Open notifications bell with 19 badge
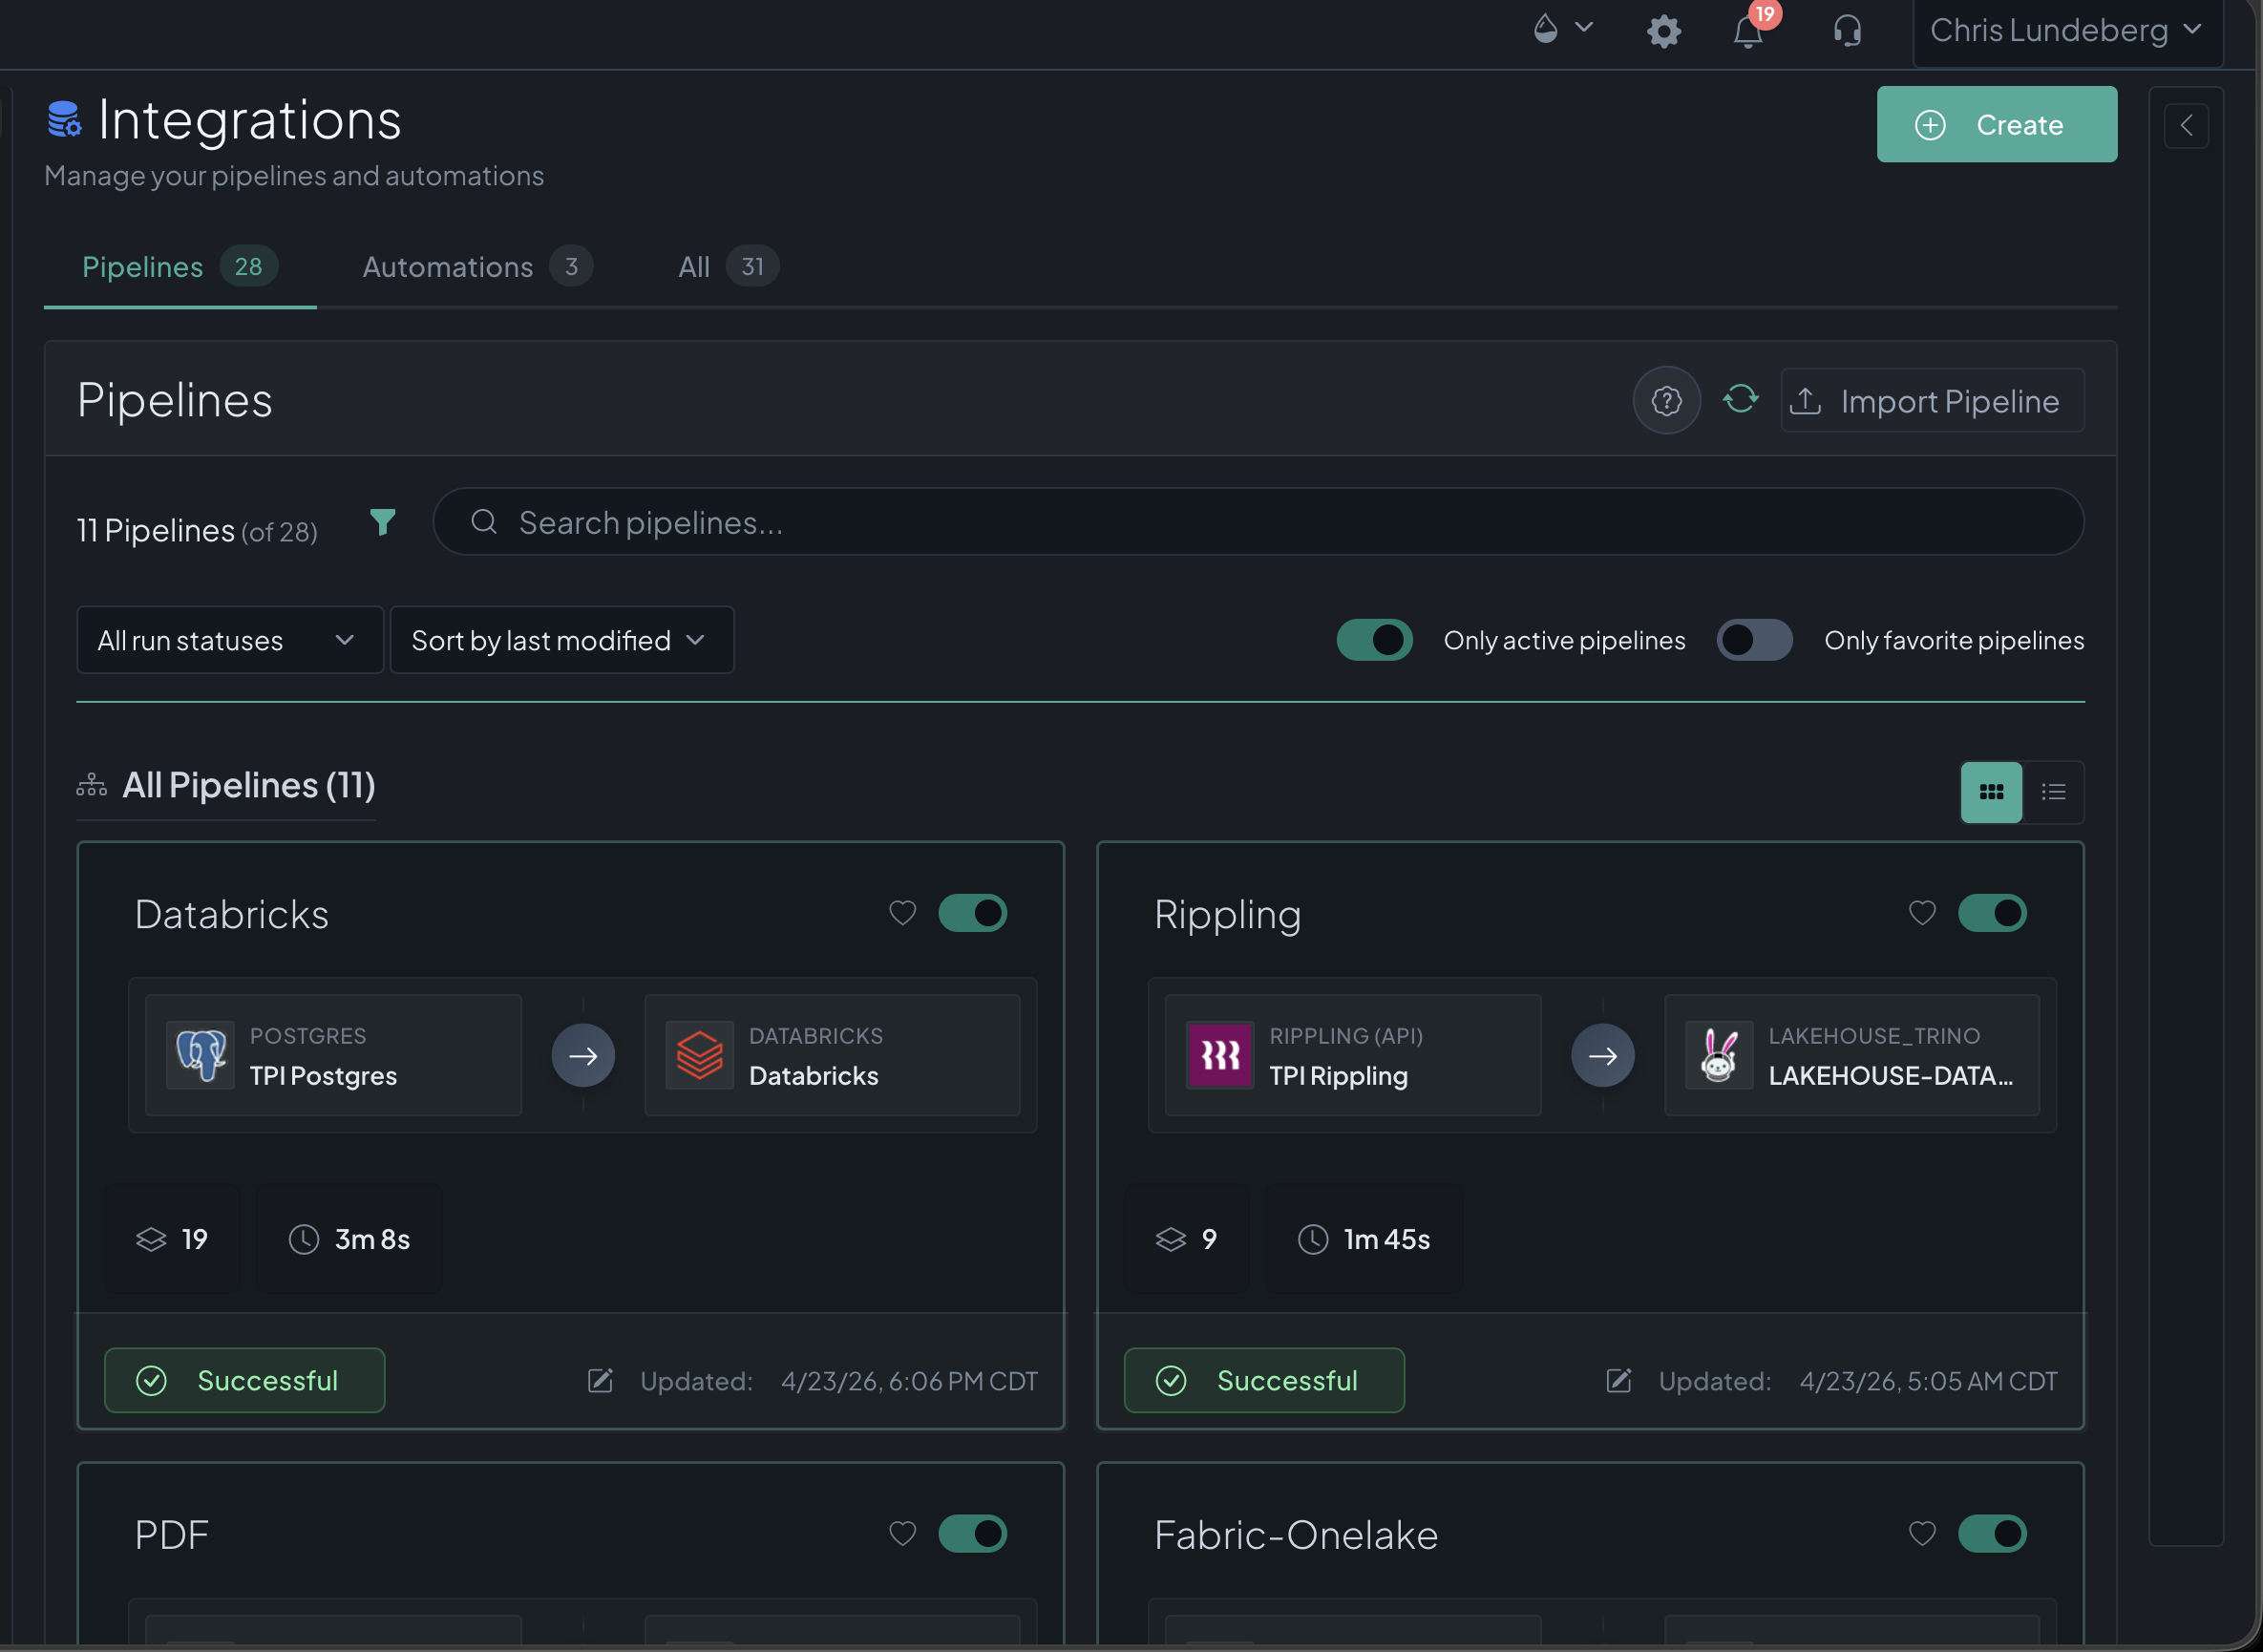This screenshot has height=1652, width=2263. pos(1750,29)
